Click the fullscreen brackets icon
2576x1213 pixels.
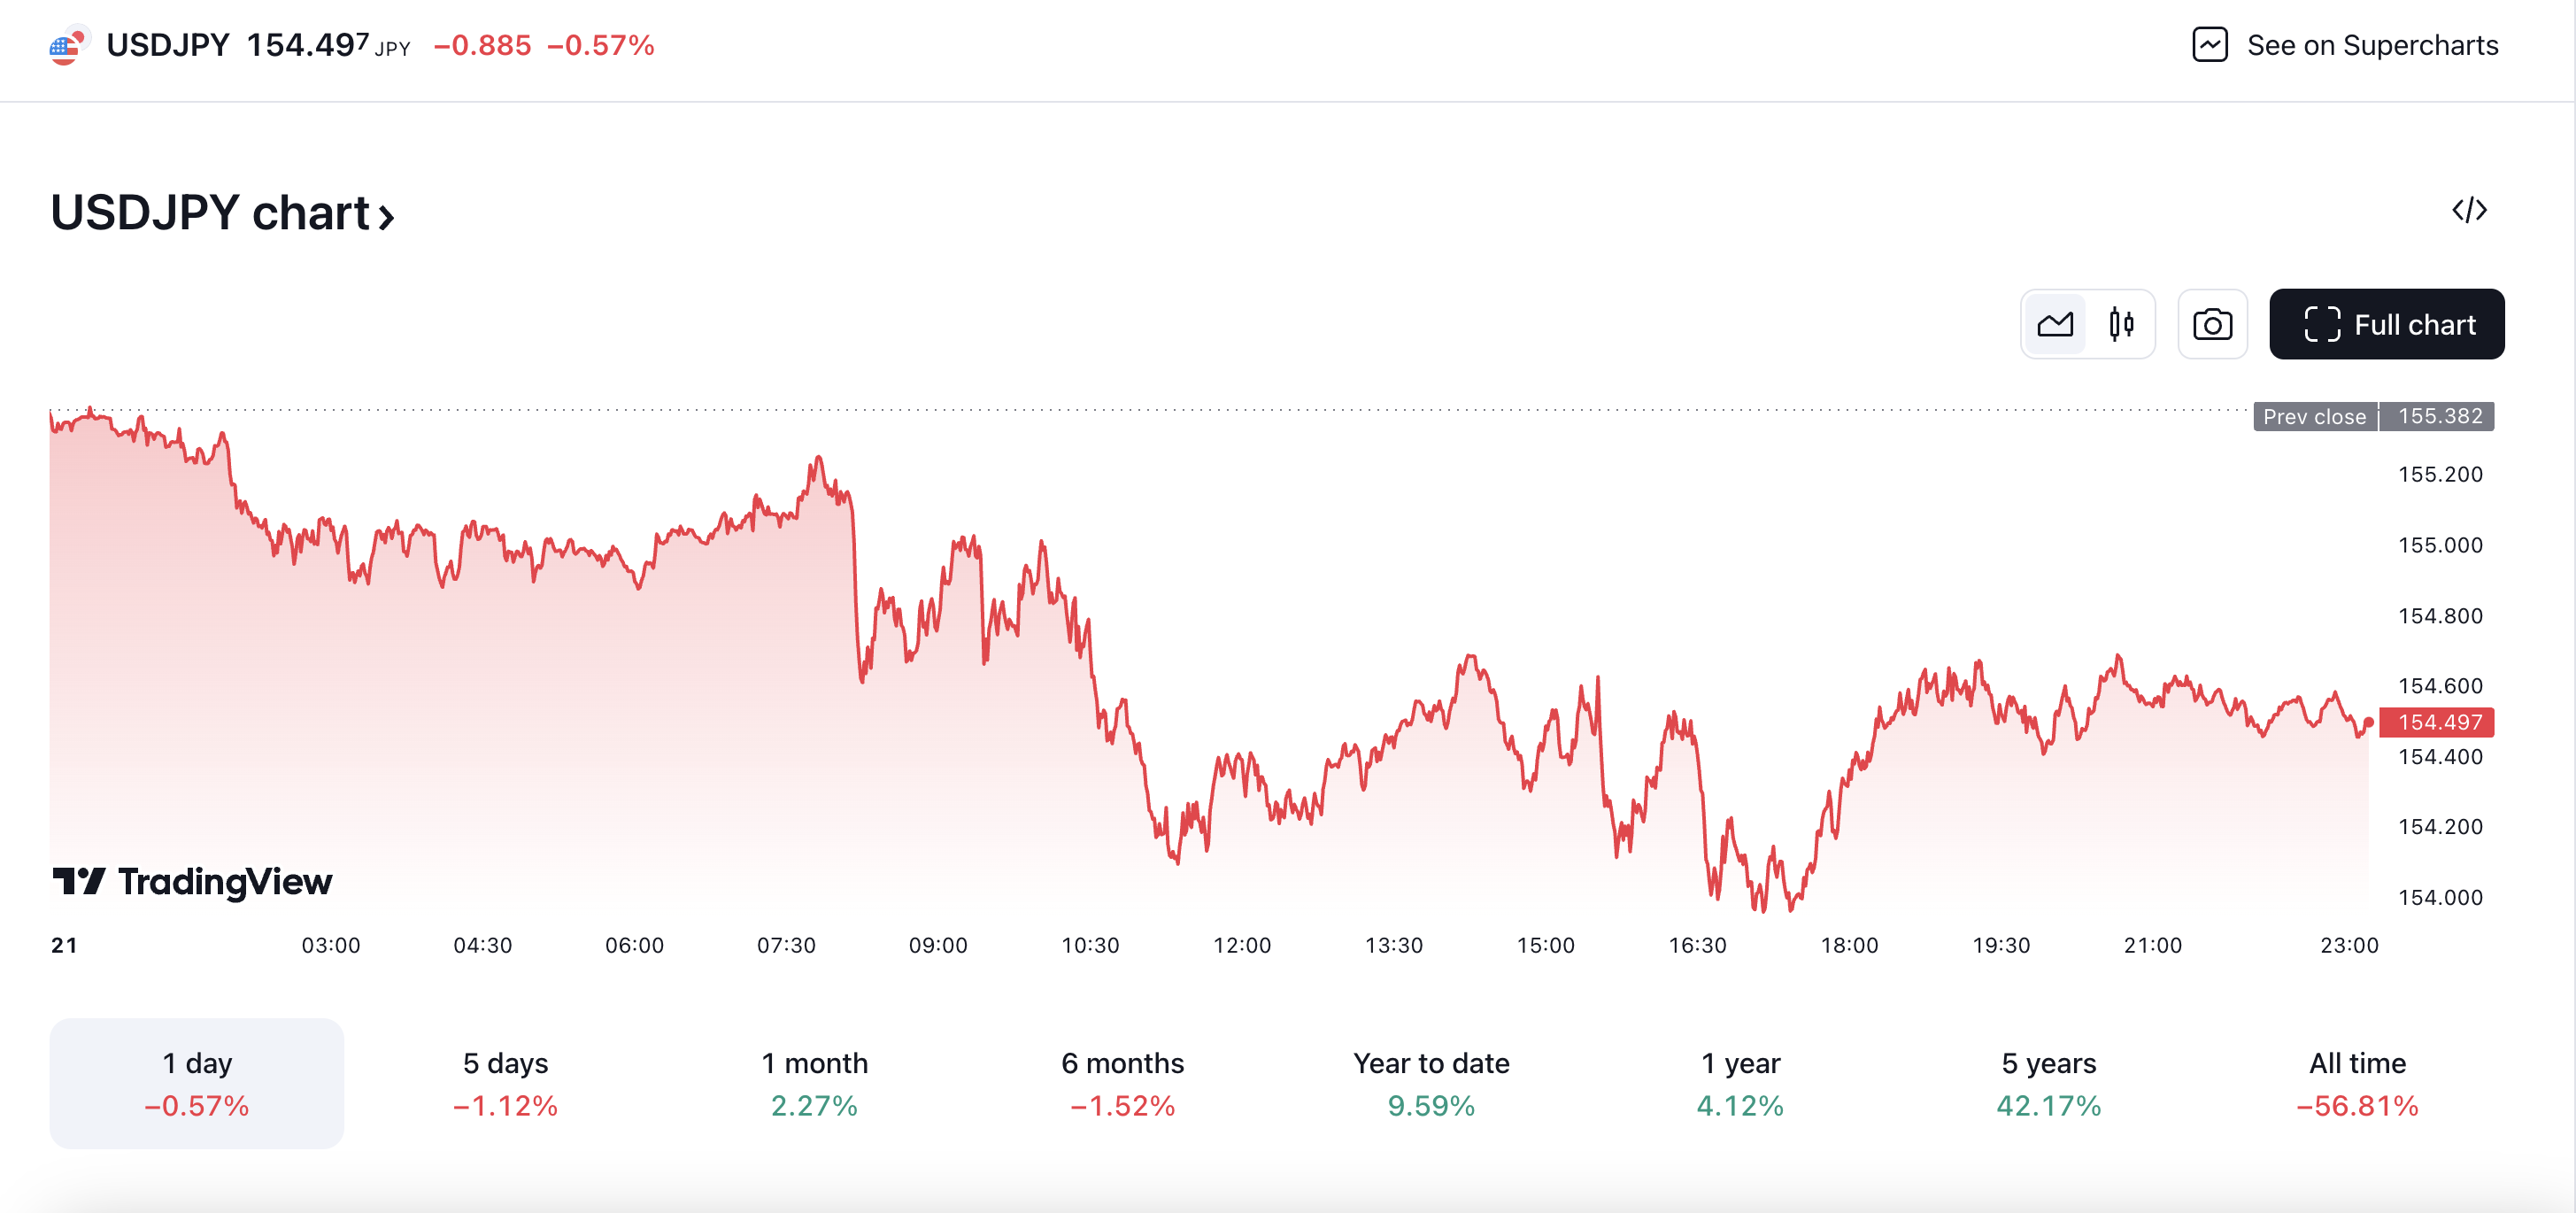coord(2322,325)
